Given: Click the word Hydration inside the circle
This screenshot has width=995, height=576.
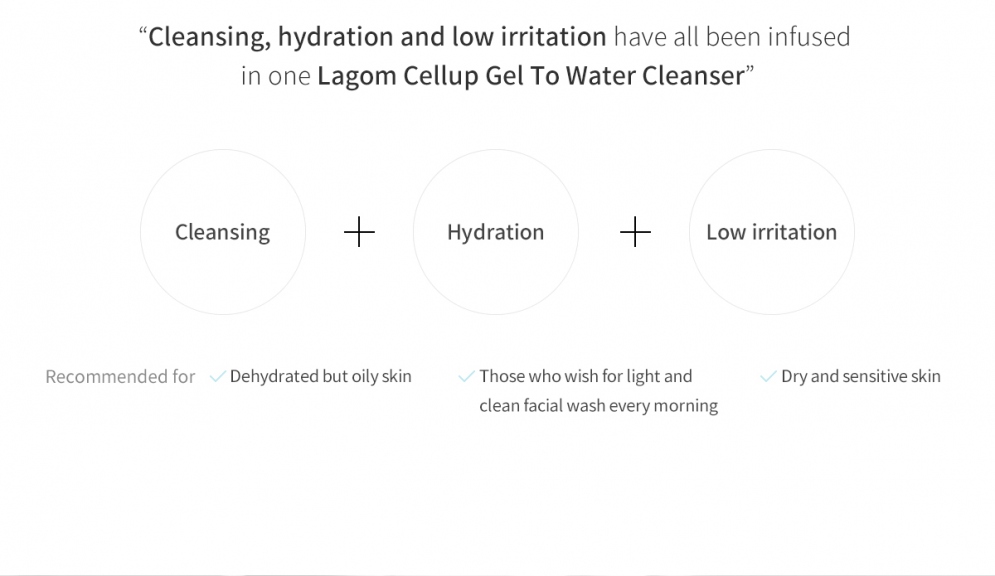Looking at the screenshot, I should [496, 232].
